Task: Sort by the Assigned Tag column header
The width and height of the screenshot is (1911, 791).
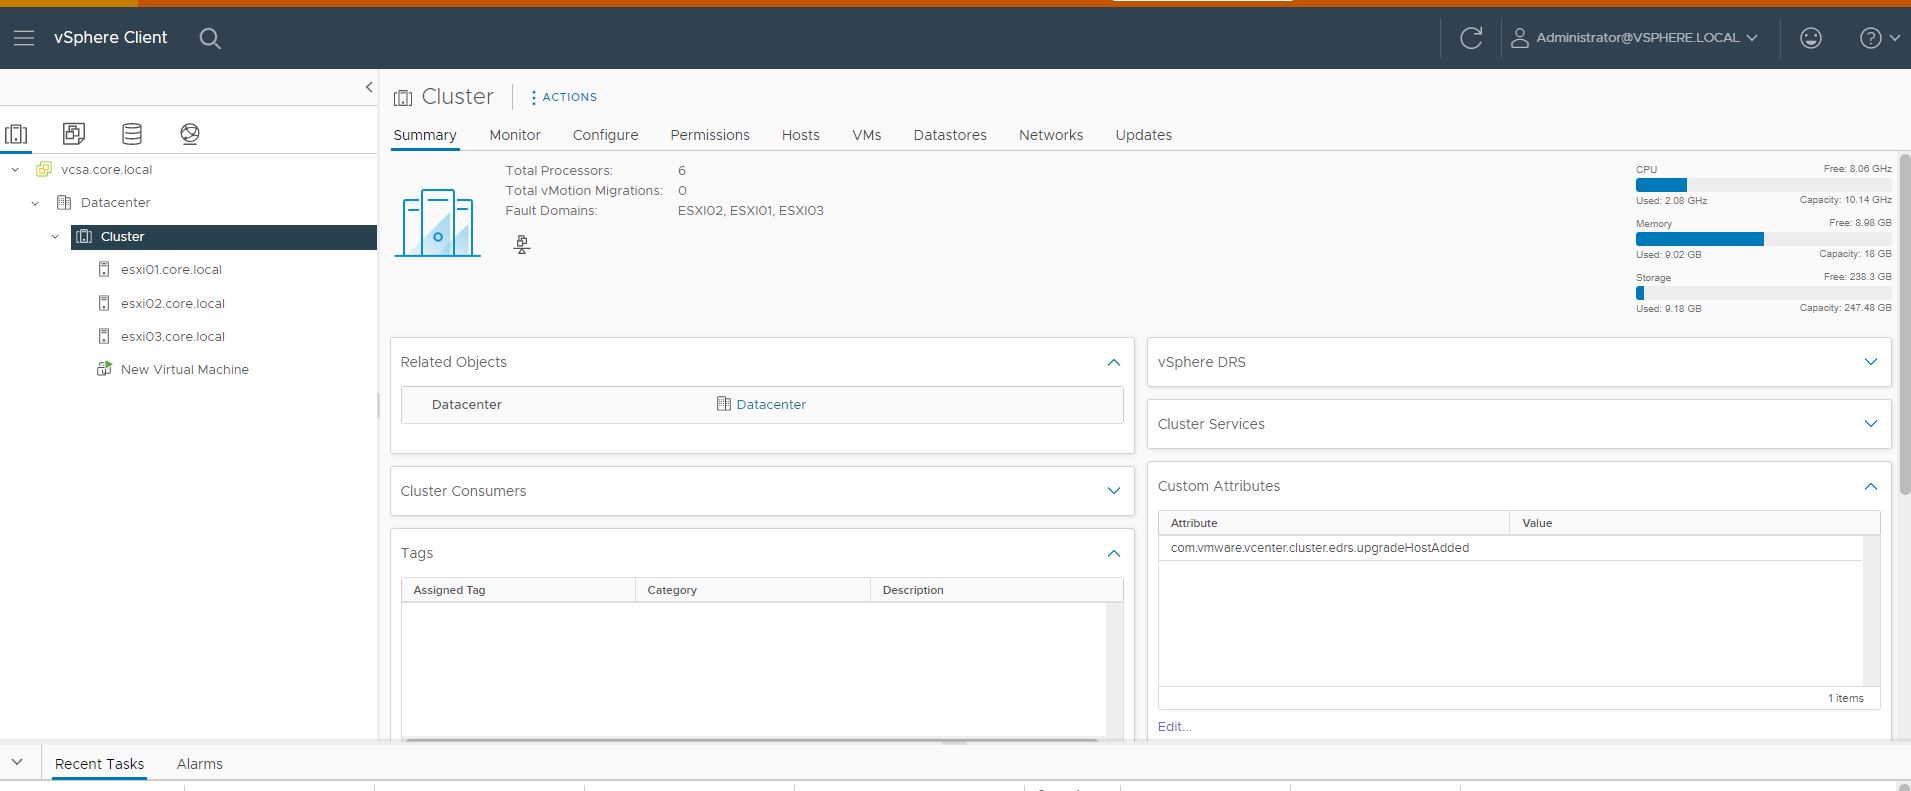Action: [x=518, y=590]
